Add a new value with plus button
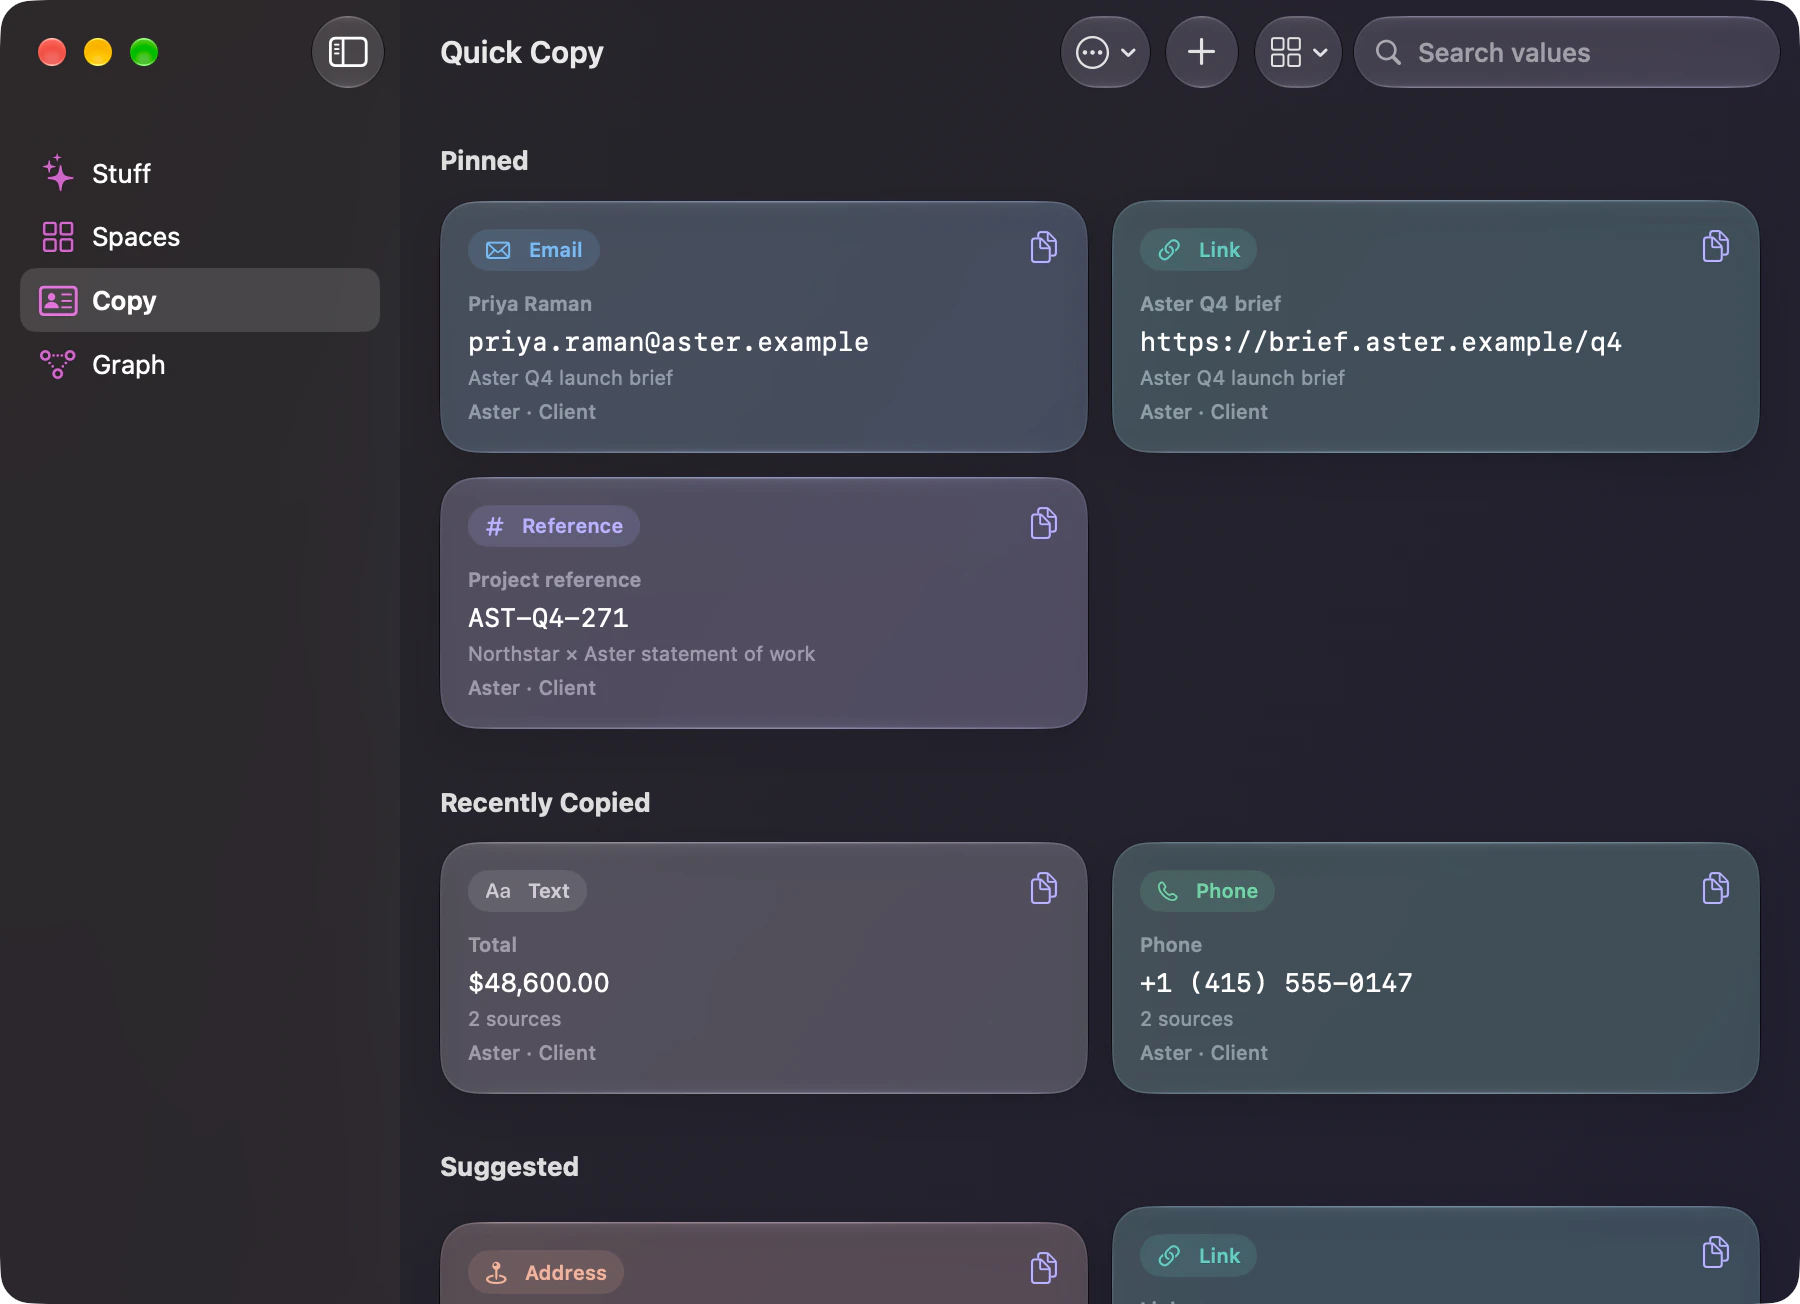Viewport: 1800px width, 1304px height. (1202, 52)
